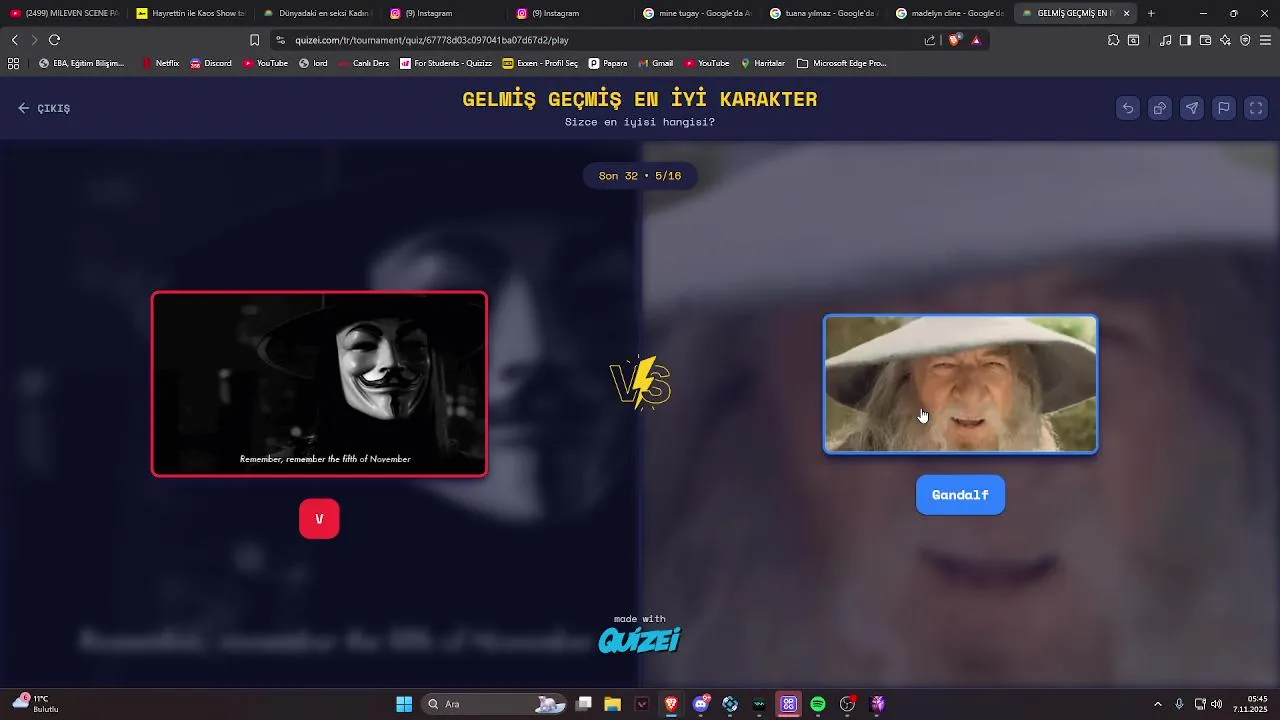Open the Windows Start menu

[x=404, y=704]
